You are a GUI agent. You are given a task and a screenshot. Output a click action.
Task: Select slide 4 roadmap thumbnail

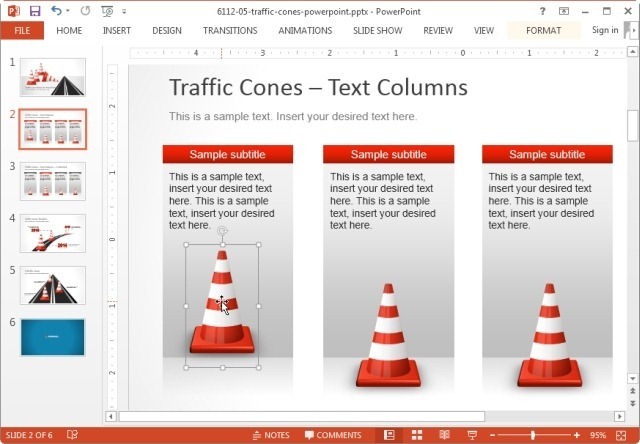[53, 233]
